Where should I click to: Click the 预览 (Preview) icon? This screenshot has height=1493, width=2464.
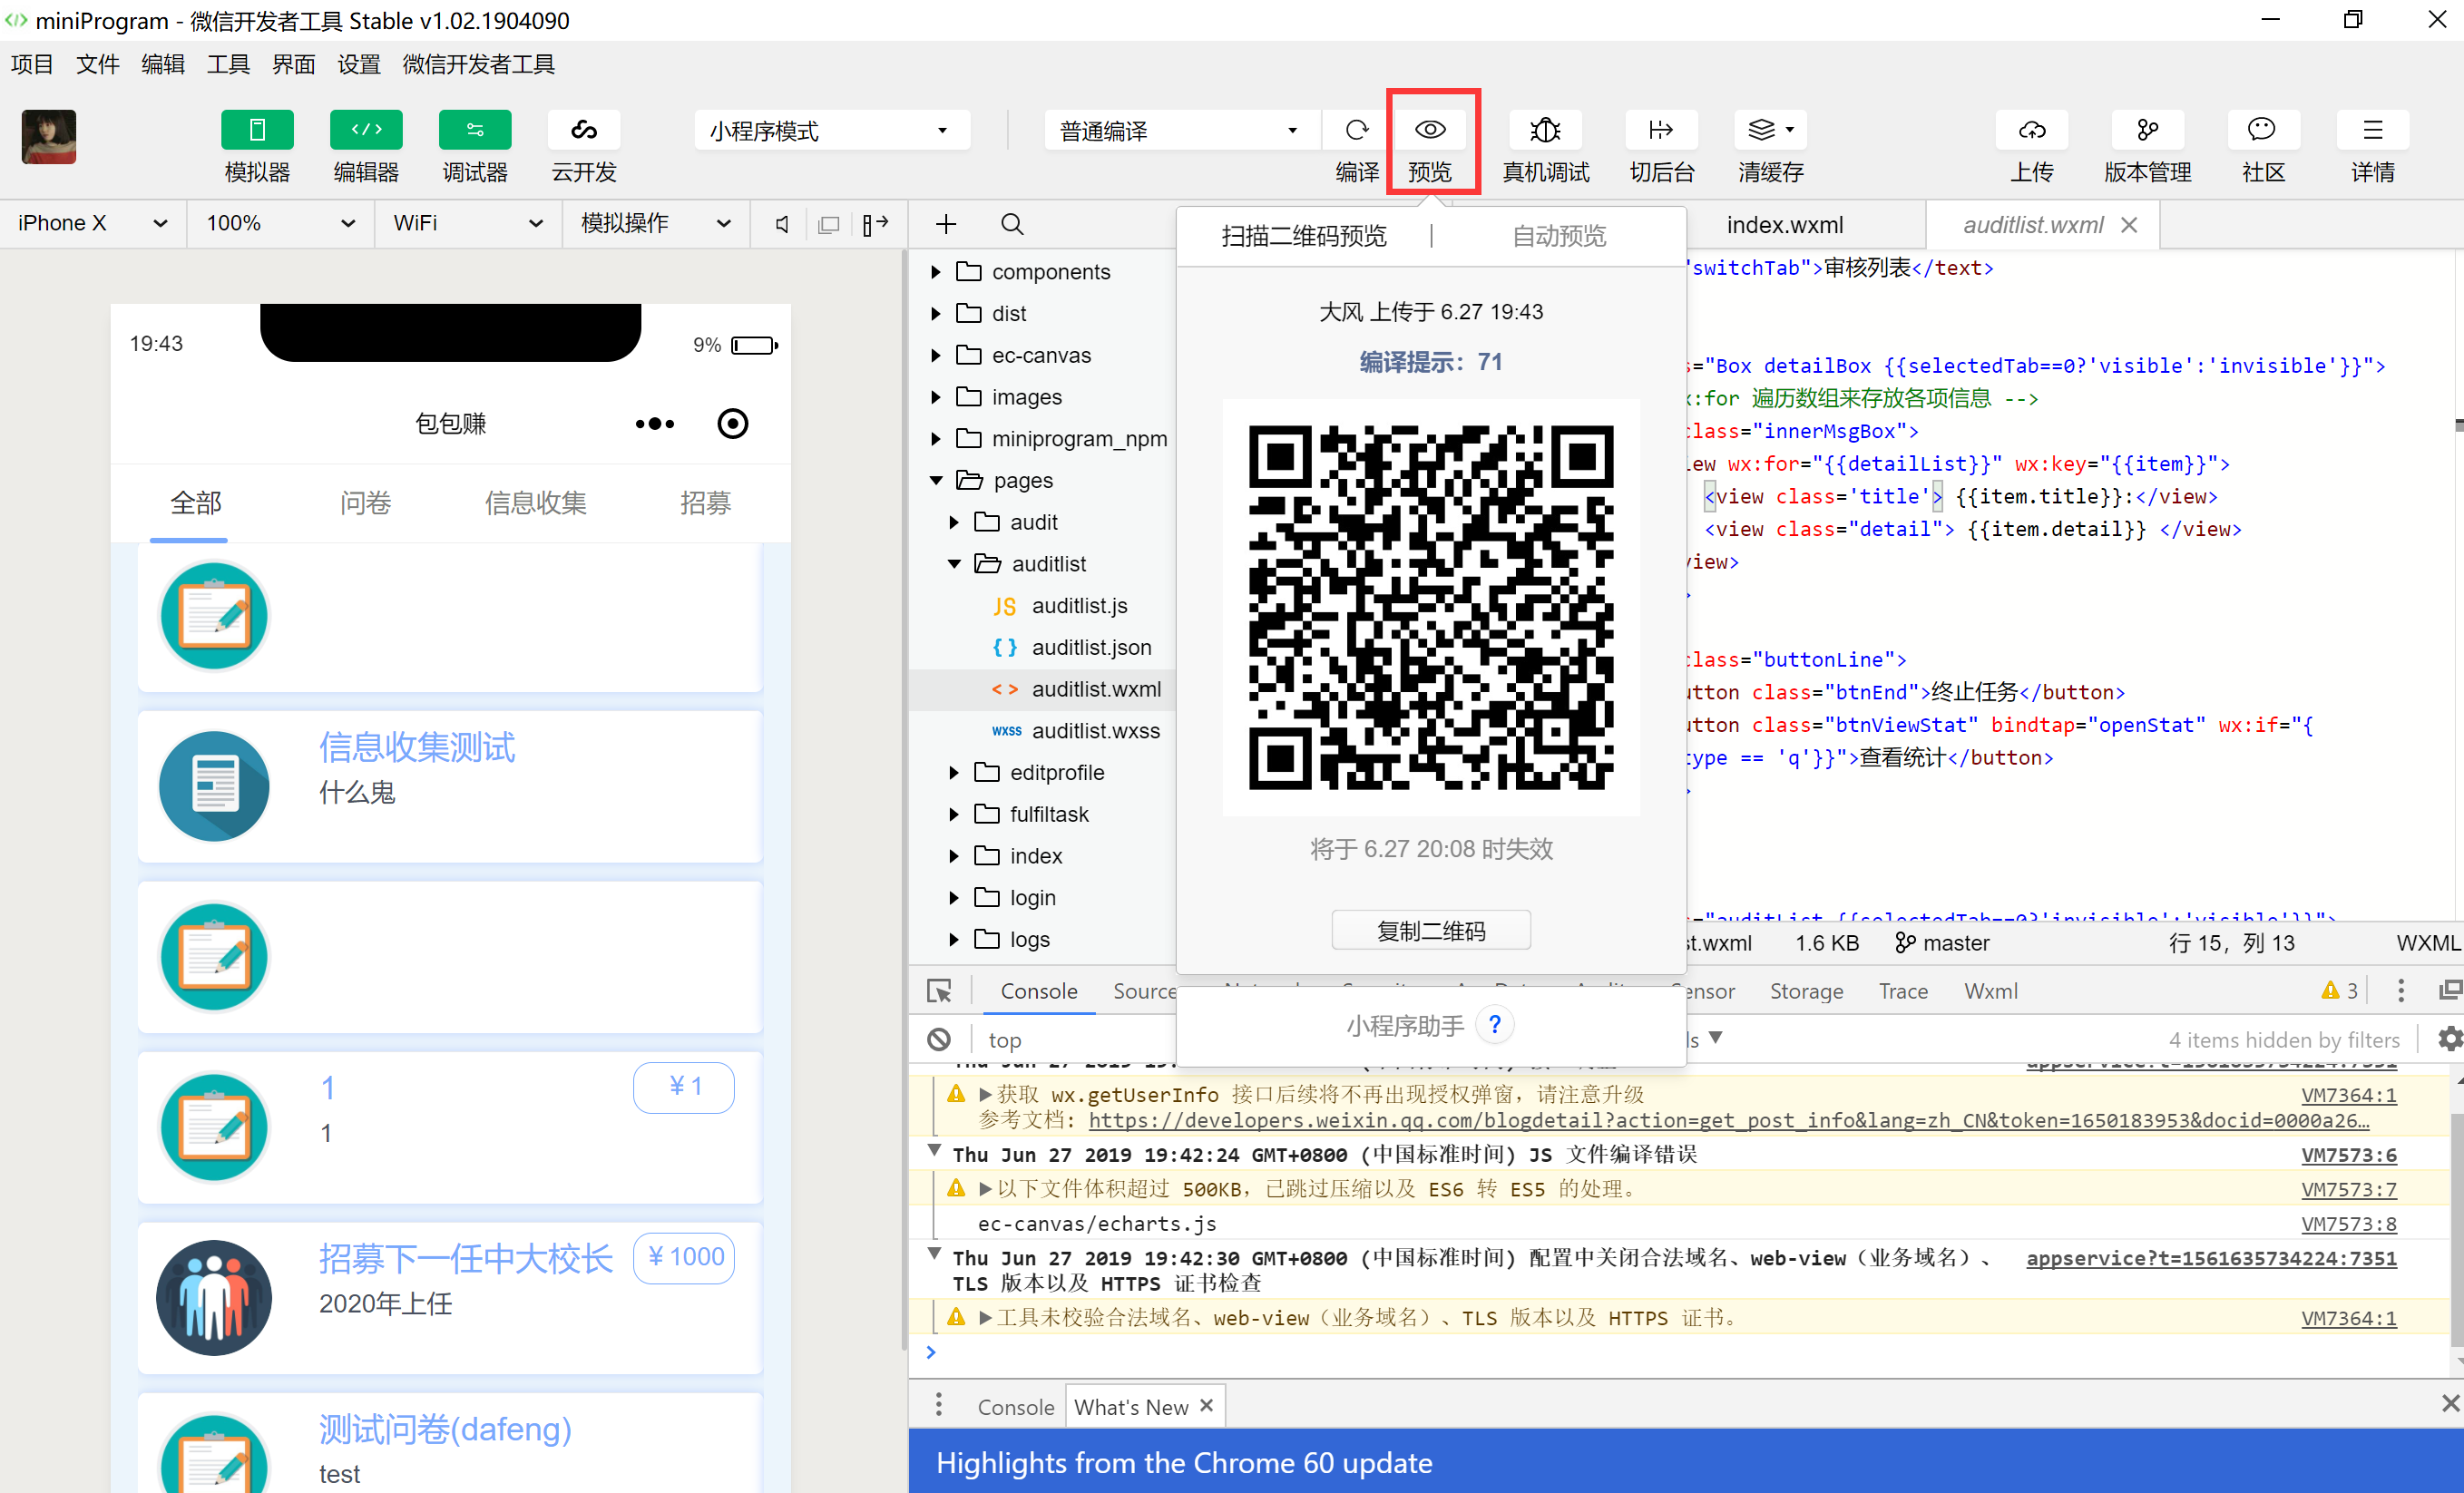(x=1434, y=132)
